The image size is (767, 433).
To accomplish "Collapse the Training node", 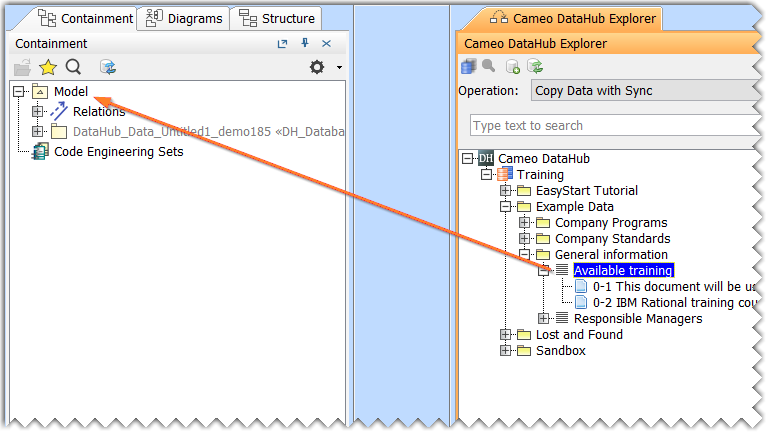I will pos(486,175).
